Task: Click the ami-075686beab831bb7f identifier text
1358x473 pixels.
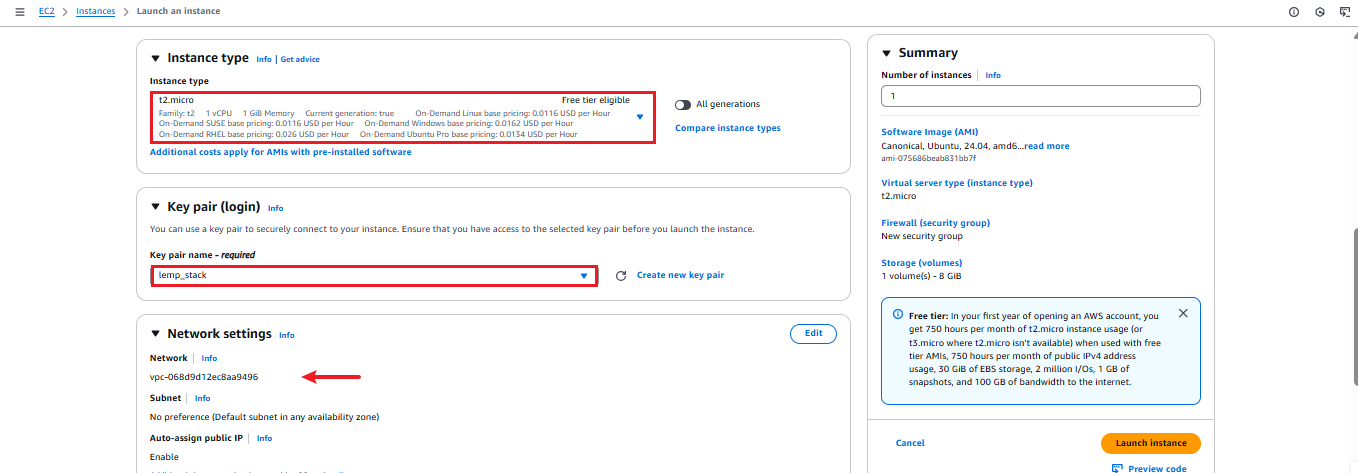Action: pos(928,158)
